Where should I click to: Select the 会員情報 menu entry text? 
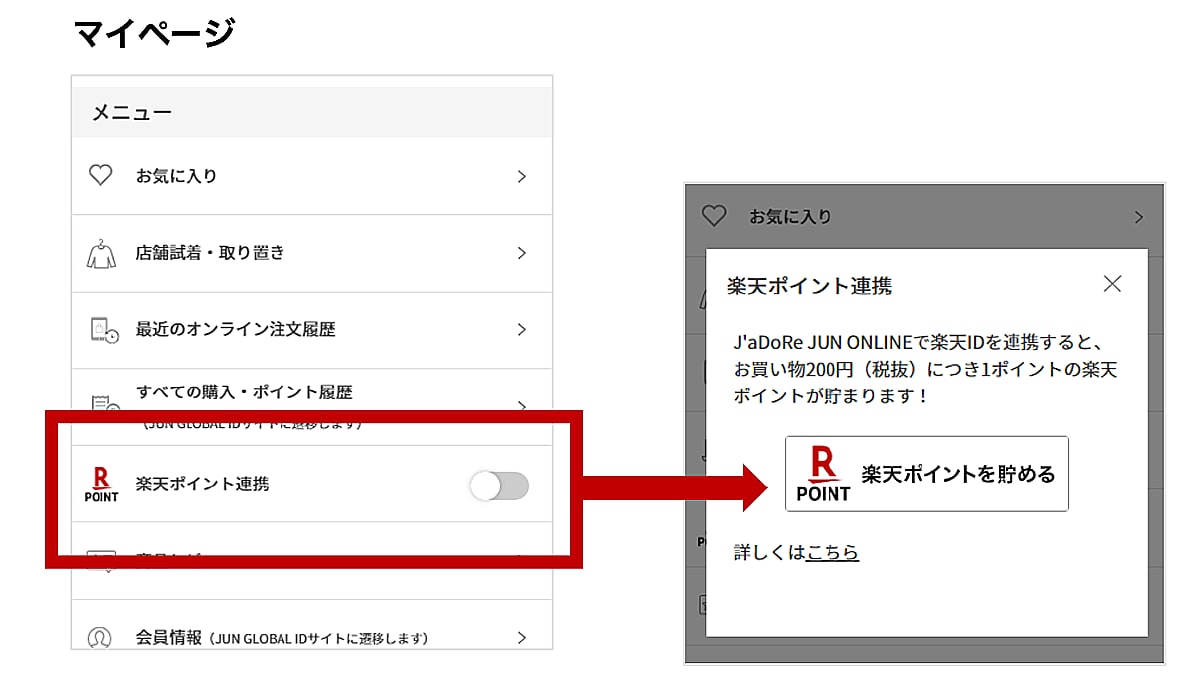point(169,637)
